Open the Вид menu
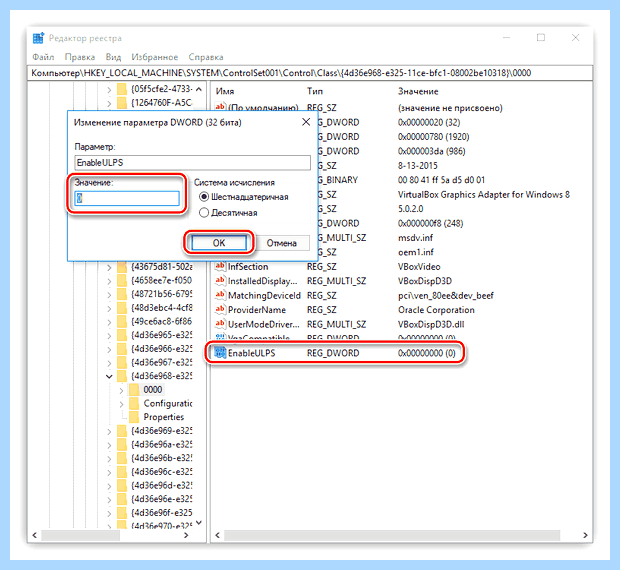The image size is (620, 570). point(113,57)
